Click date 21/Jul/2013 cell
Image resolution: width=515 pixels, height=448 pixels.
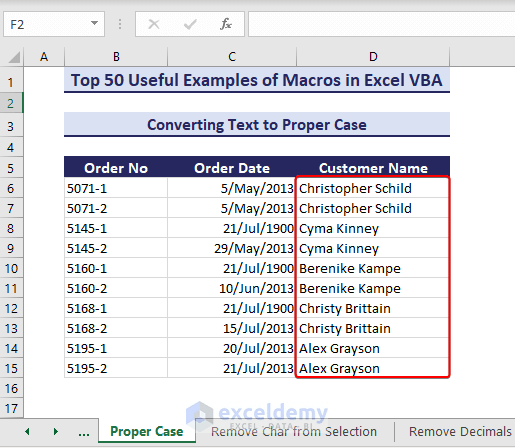pyautogui.click(x=232, y=368)
